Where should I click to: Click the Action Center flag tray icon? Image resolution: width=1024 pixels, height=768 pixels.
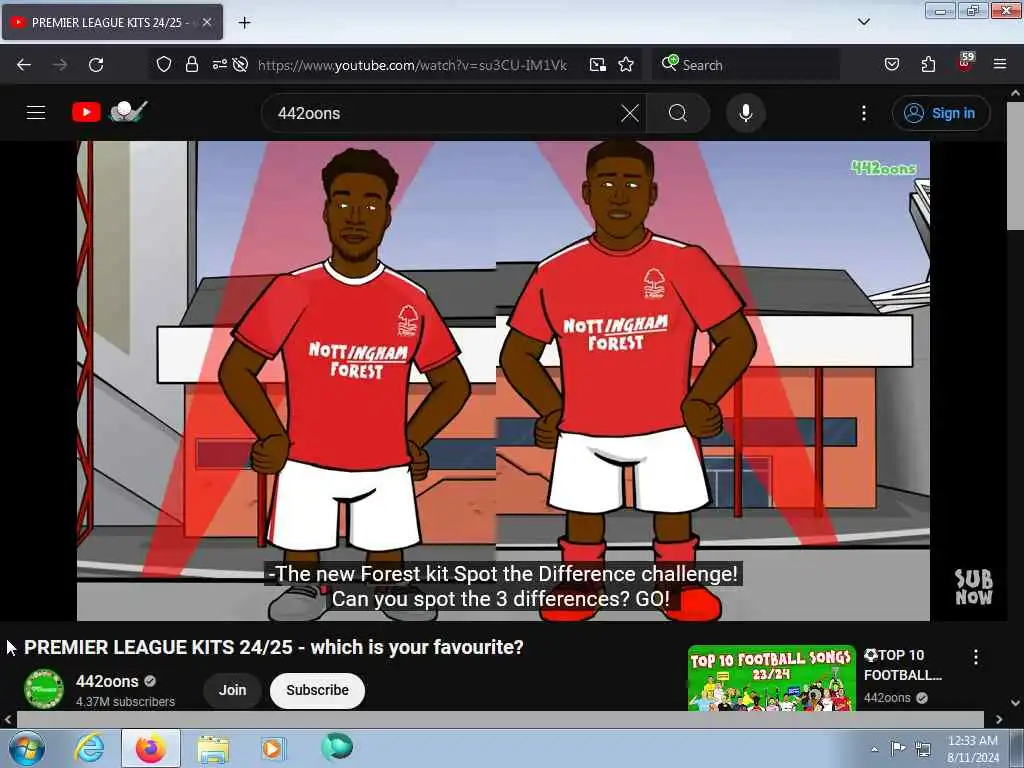point(899,748)
